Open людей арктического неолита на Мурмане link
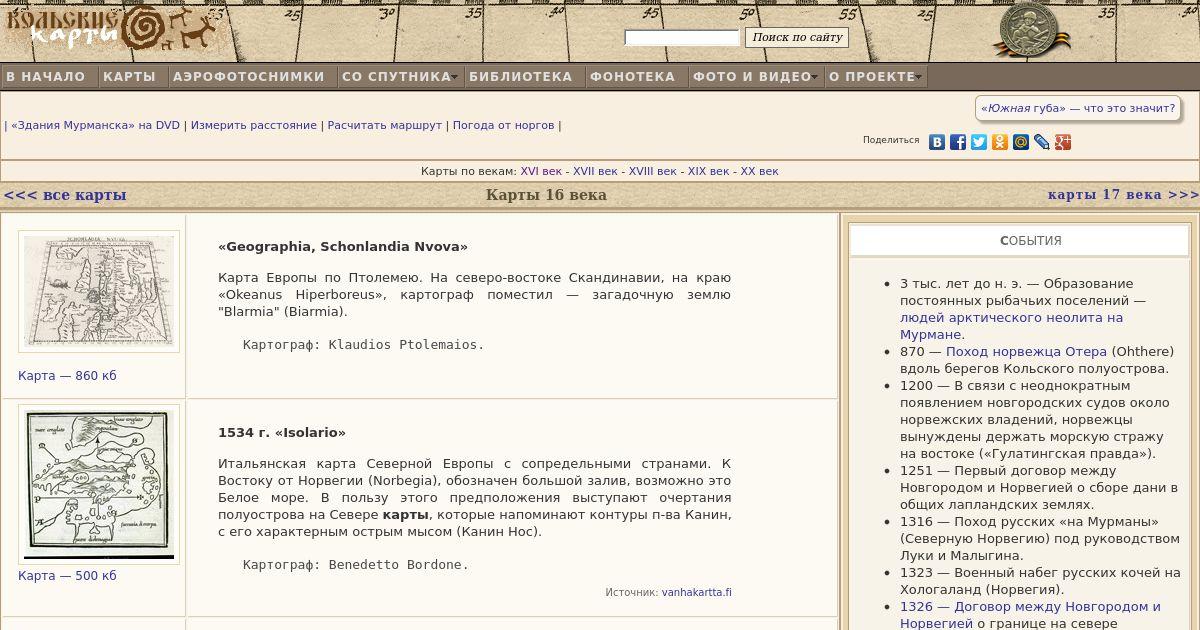The image size is (1200, 630). coord(1011,326)
